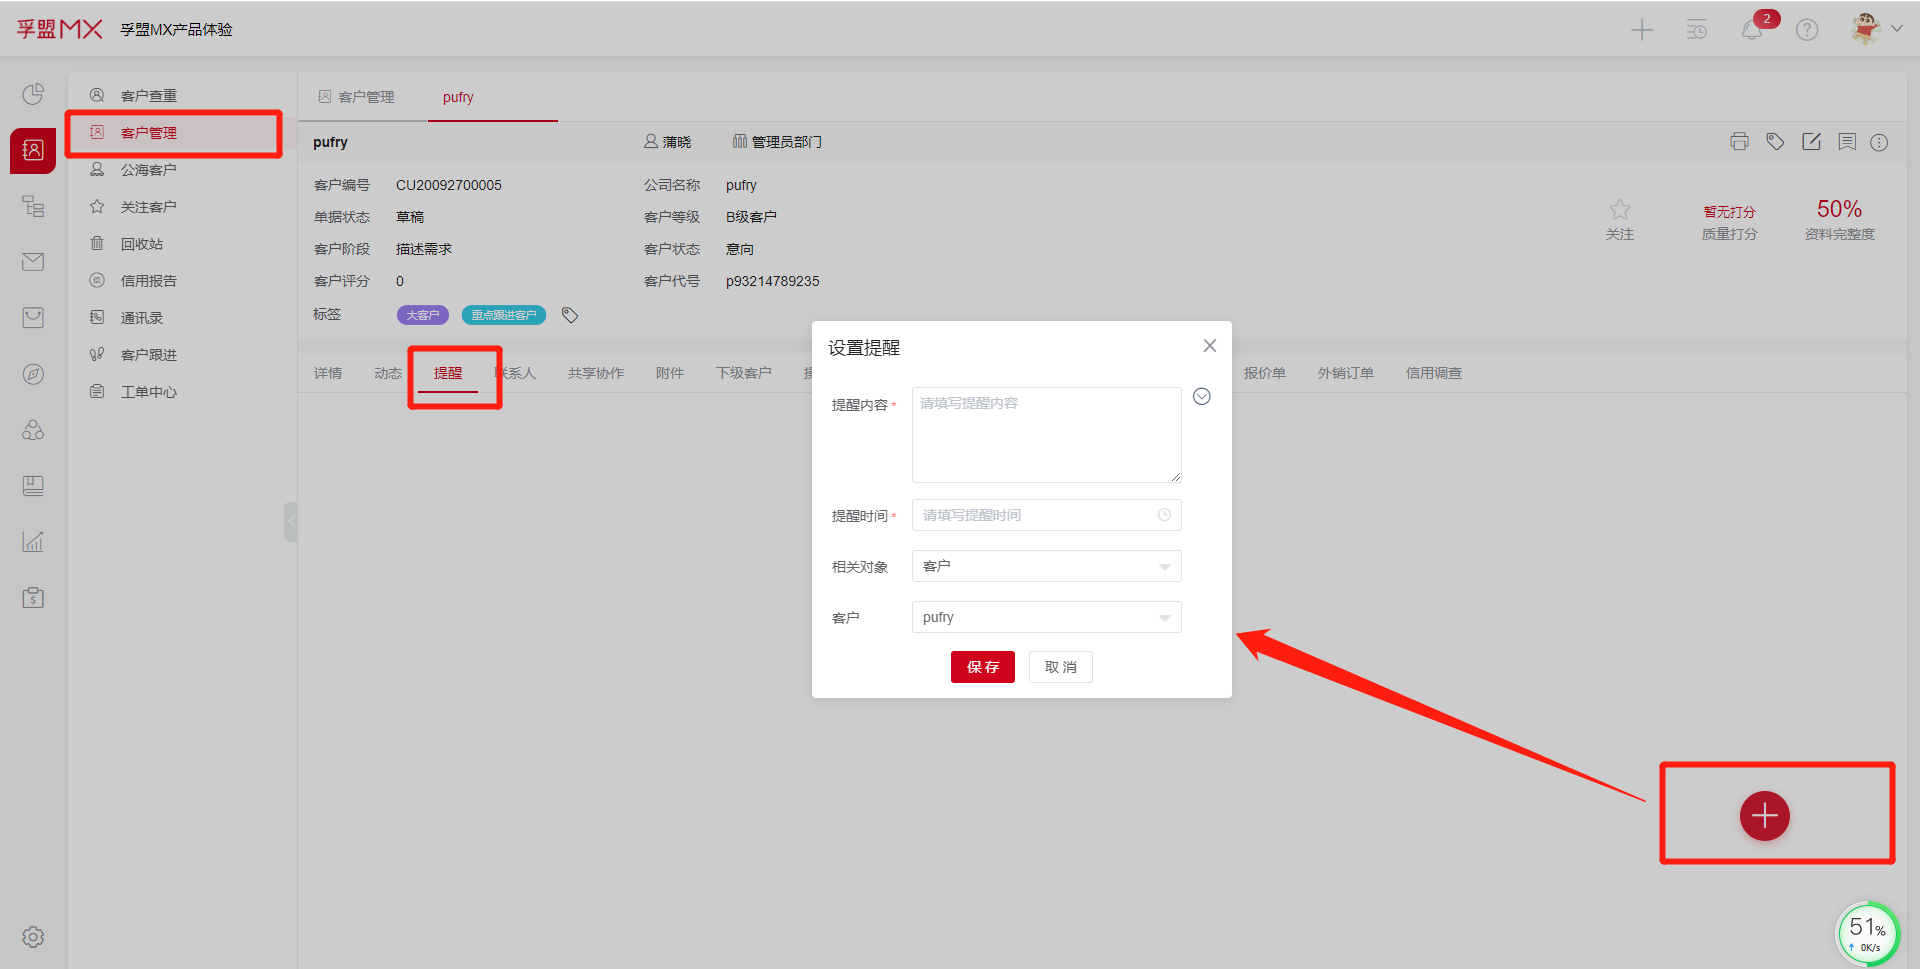1920x969 pixels.
Task: Expand the 相关对象 dropdown
Action: 1046,566
